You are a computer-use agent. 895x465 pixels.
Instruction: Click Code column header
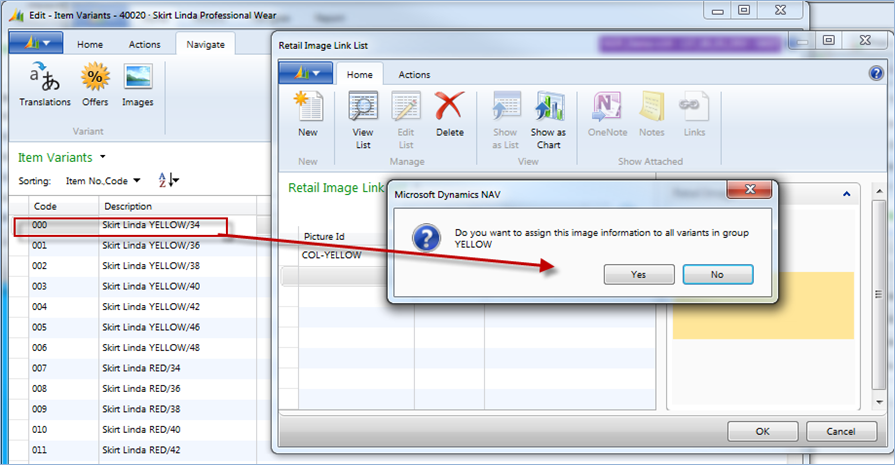coord(63,206)
